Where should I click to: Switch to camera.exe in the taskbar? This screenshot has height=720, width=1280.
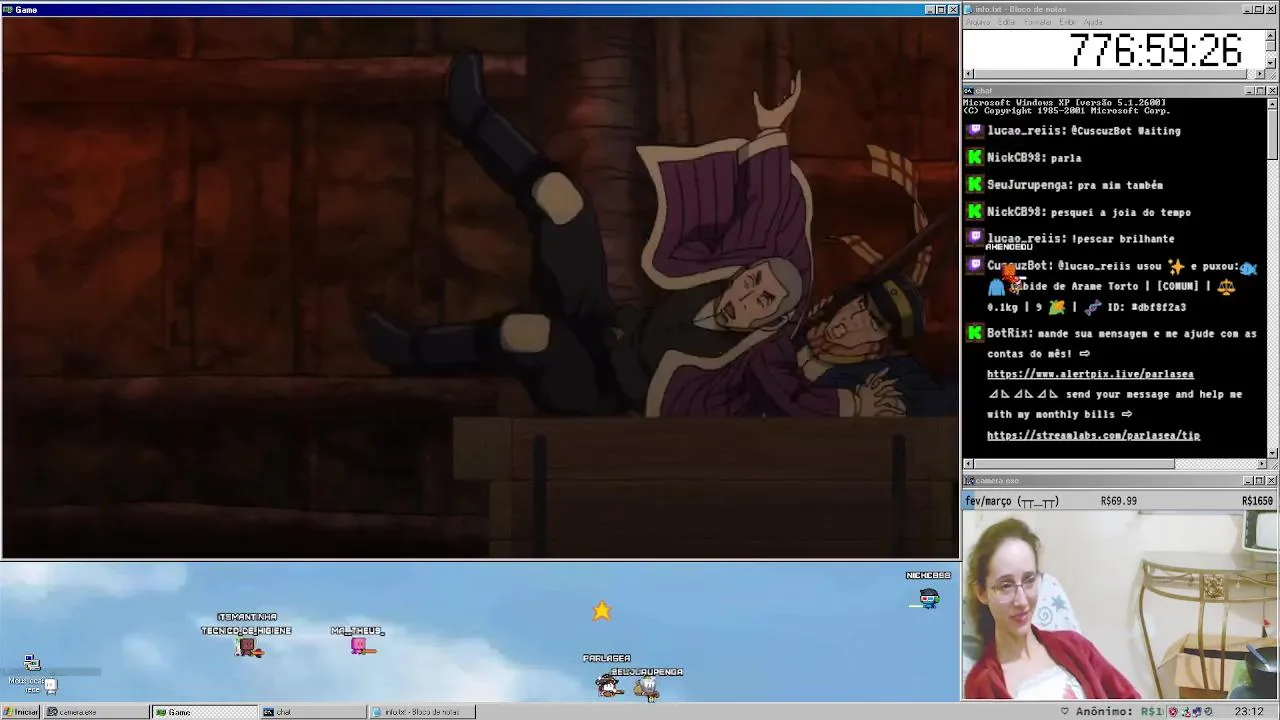[x=97, y=712]
